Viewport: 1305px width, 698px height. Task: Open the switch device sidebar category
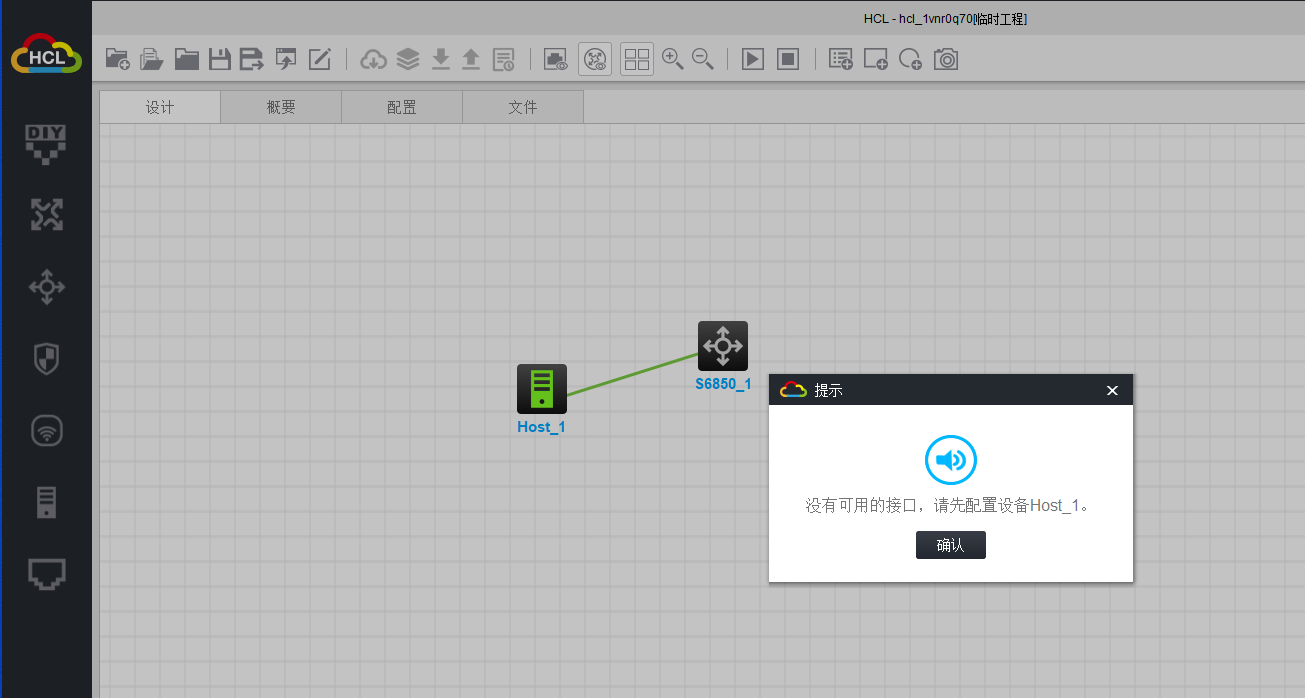pyautogui.click(x=47, y=287)
